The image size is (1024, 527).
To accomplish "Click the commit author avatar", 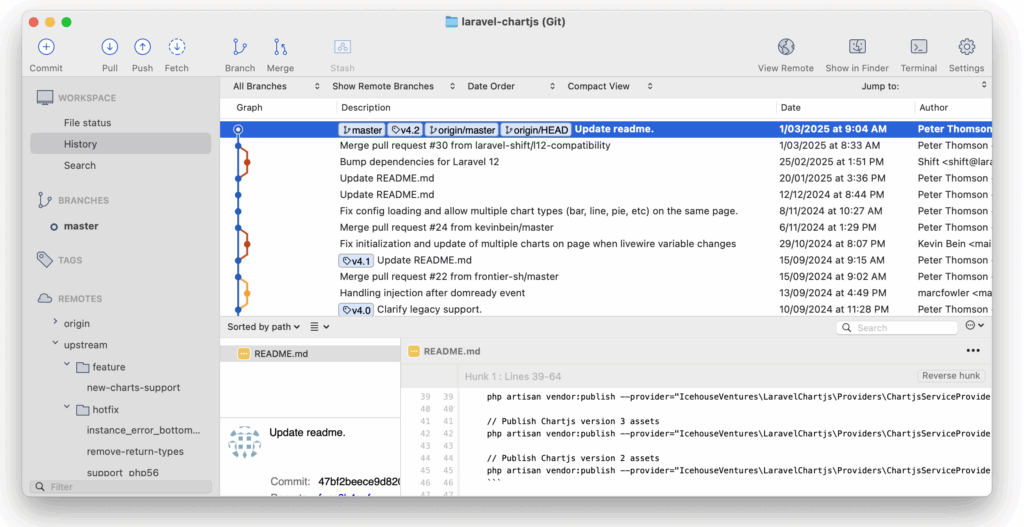I will (245, 442).
